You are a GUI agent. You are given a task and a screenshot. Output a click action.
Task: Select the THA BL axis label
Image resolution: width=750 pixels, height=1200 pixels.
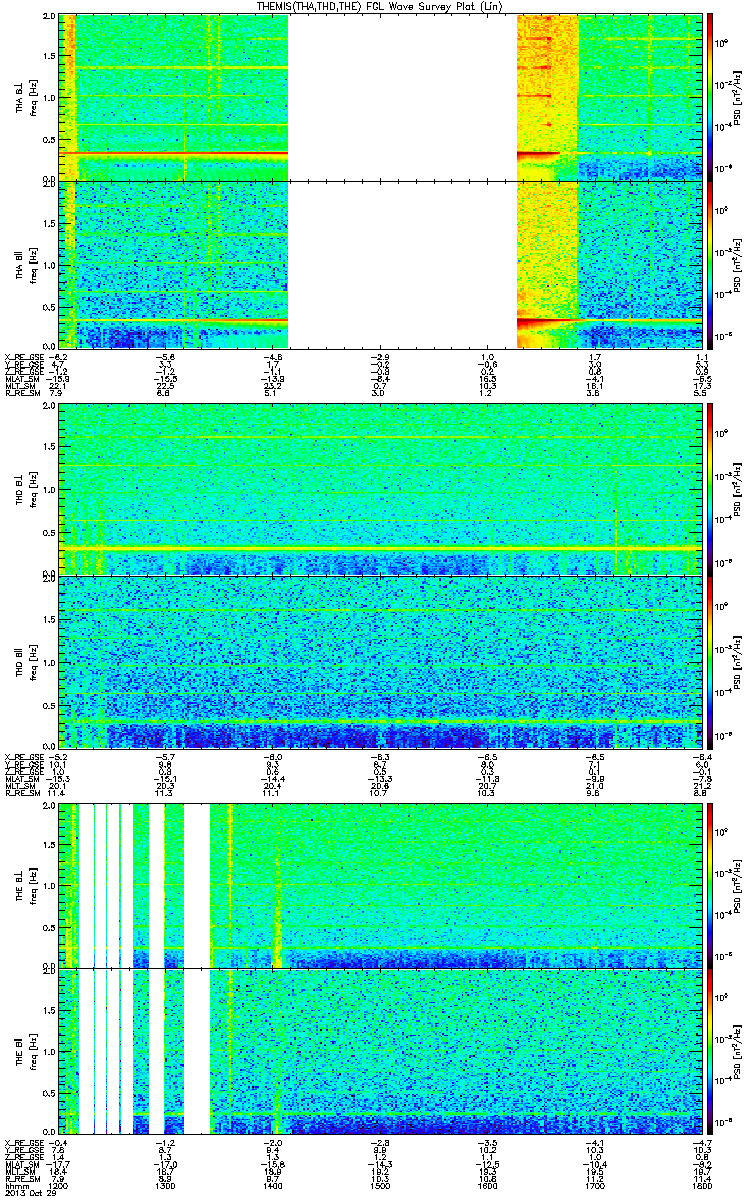(x=21, y=98)
